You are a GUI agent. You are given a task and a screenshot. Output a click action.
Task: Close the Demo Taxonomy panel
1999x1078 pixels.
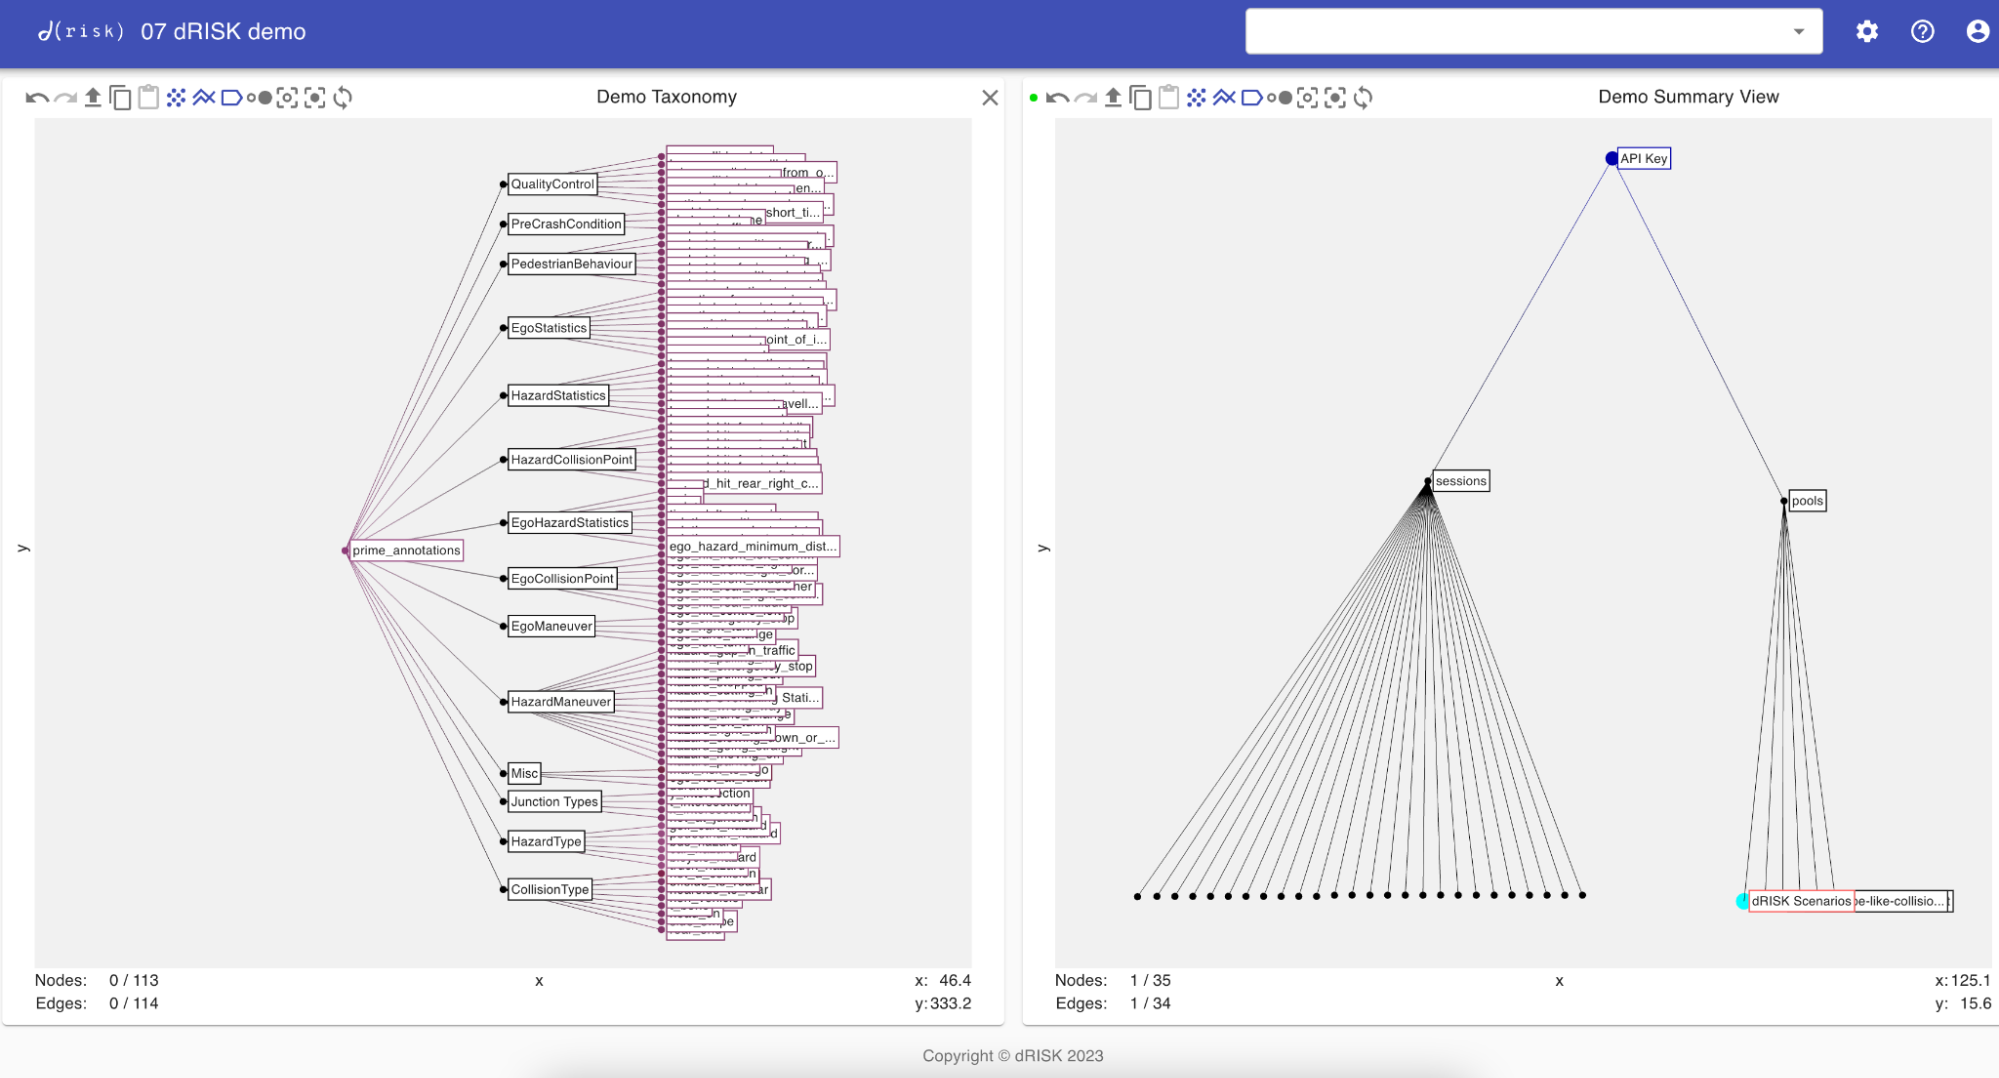click(x=990, y=98)
